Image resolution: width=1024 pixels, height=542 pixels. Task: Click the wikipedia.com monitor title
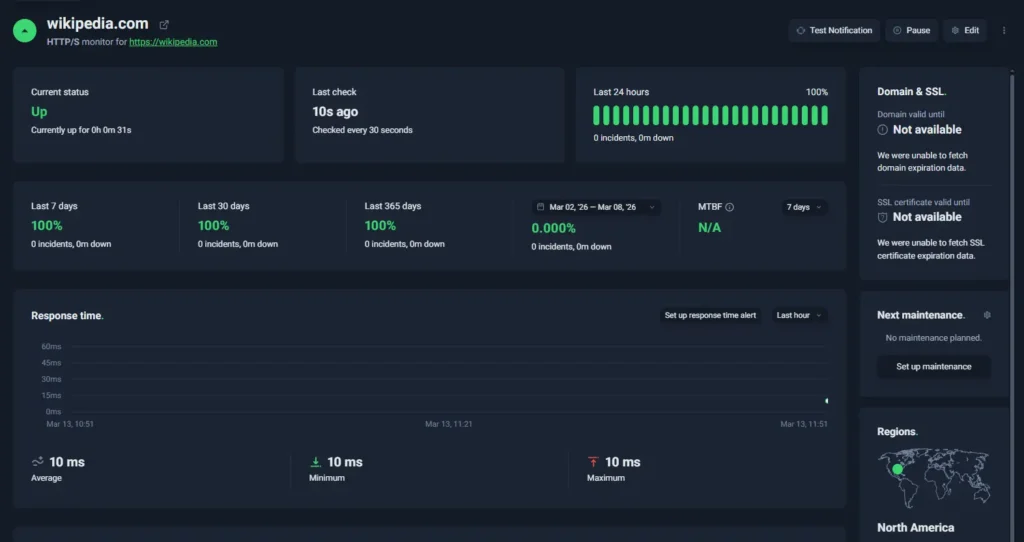[x=97, y=24]
